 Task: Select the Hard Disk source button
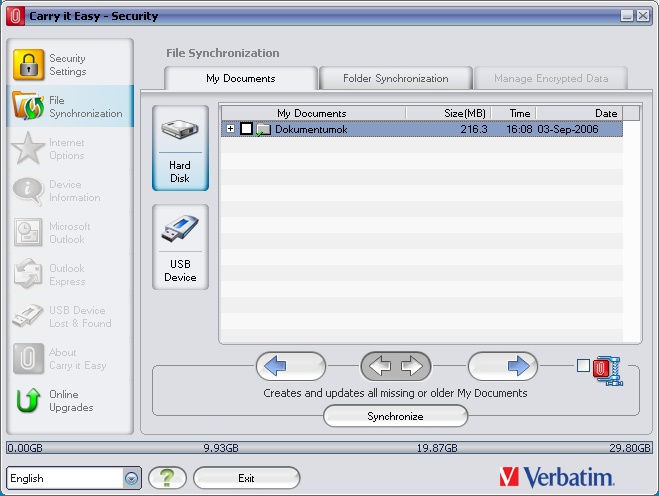(x=180, y=148)
